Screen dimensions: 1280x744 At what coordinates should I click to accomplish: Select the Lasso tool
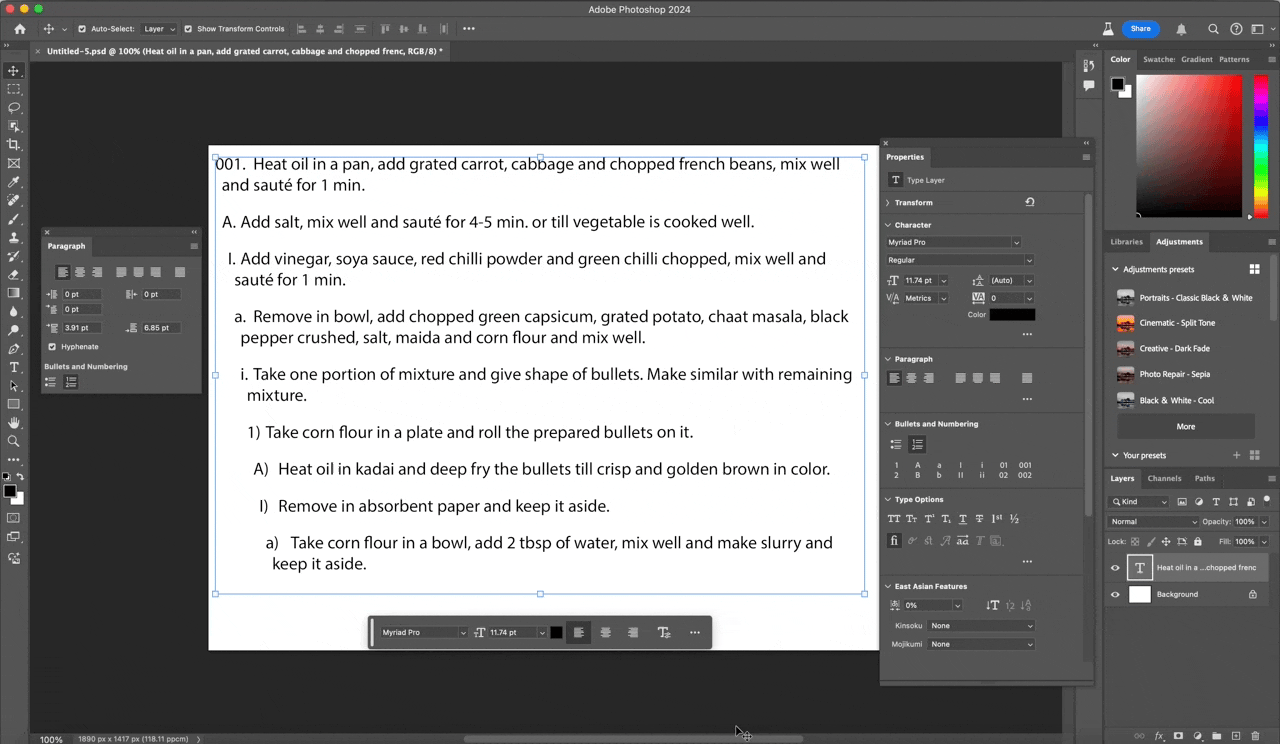click(13, 108)
